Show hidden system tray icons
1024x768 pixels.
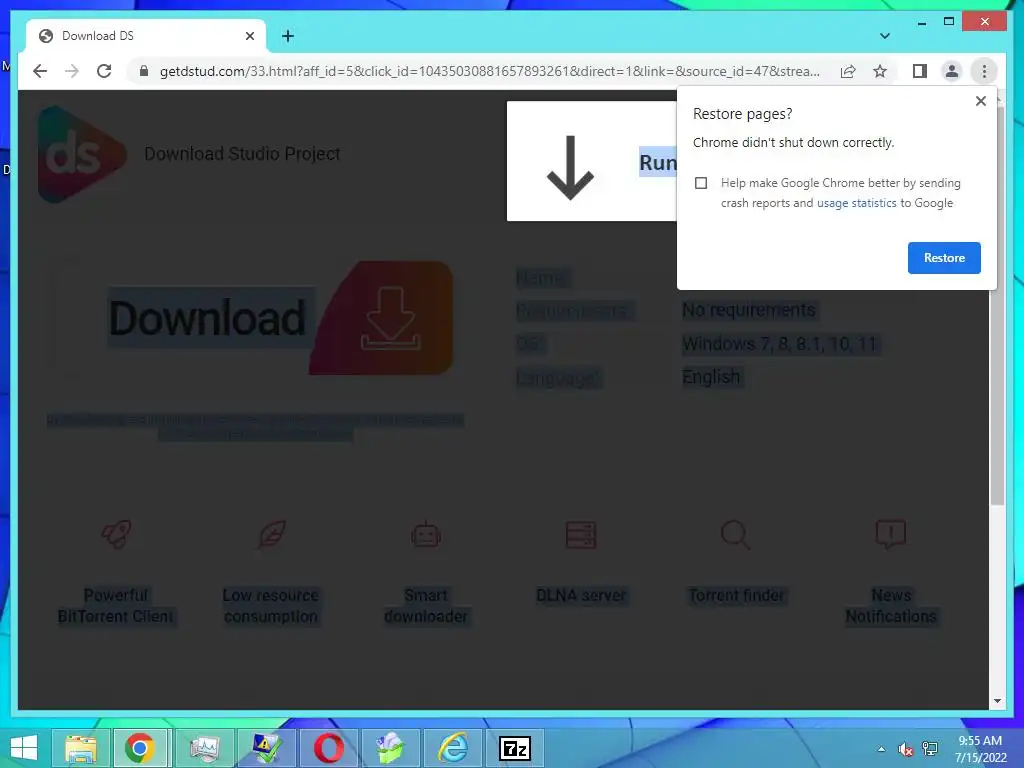[x=882, y=749]
